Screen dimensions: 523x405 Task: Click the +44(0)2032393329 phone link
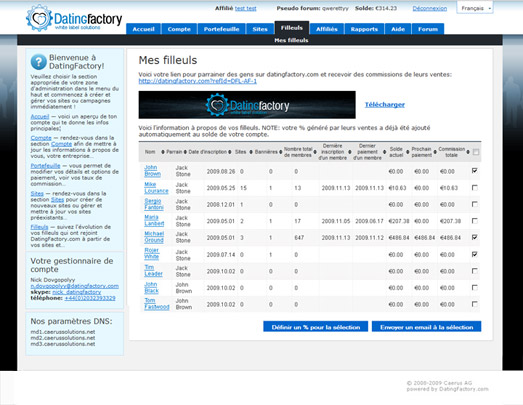pyautogui.click(x=90, y=298)
